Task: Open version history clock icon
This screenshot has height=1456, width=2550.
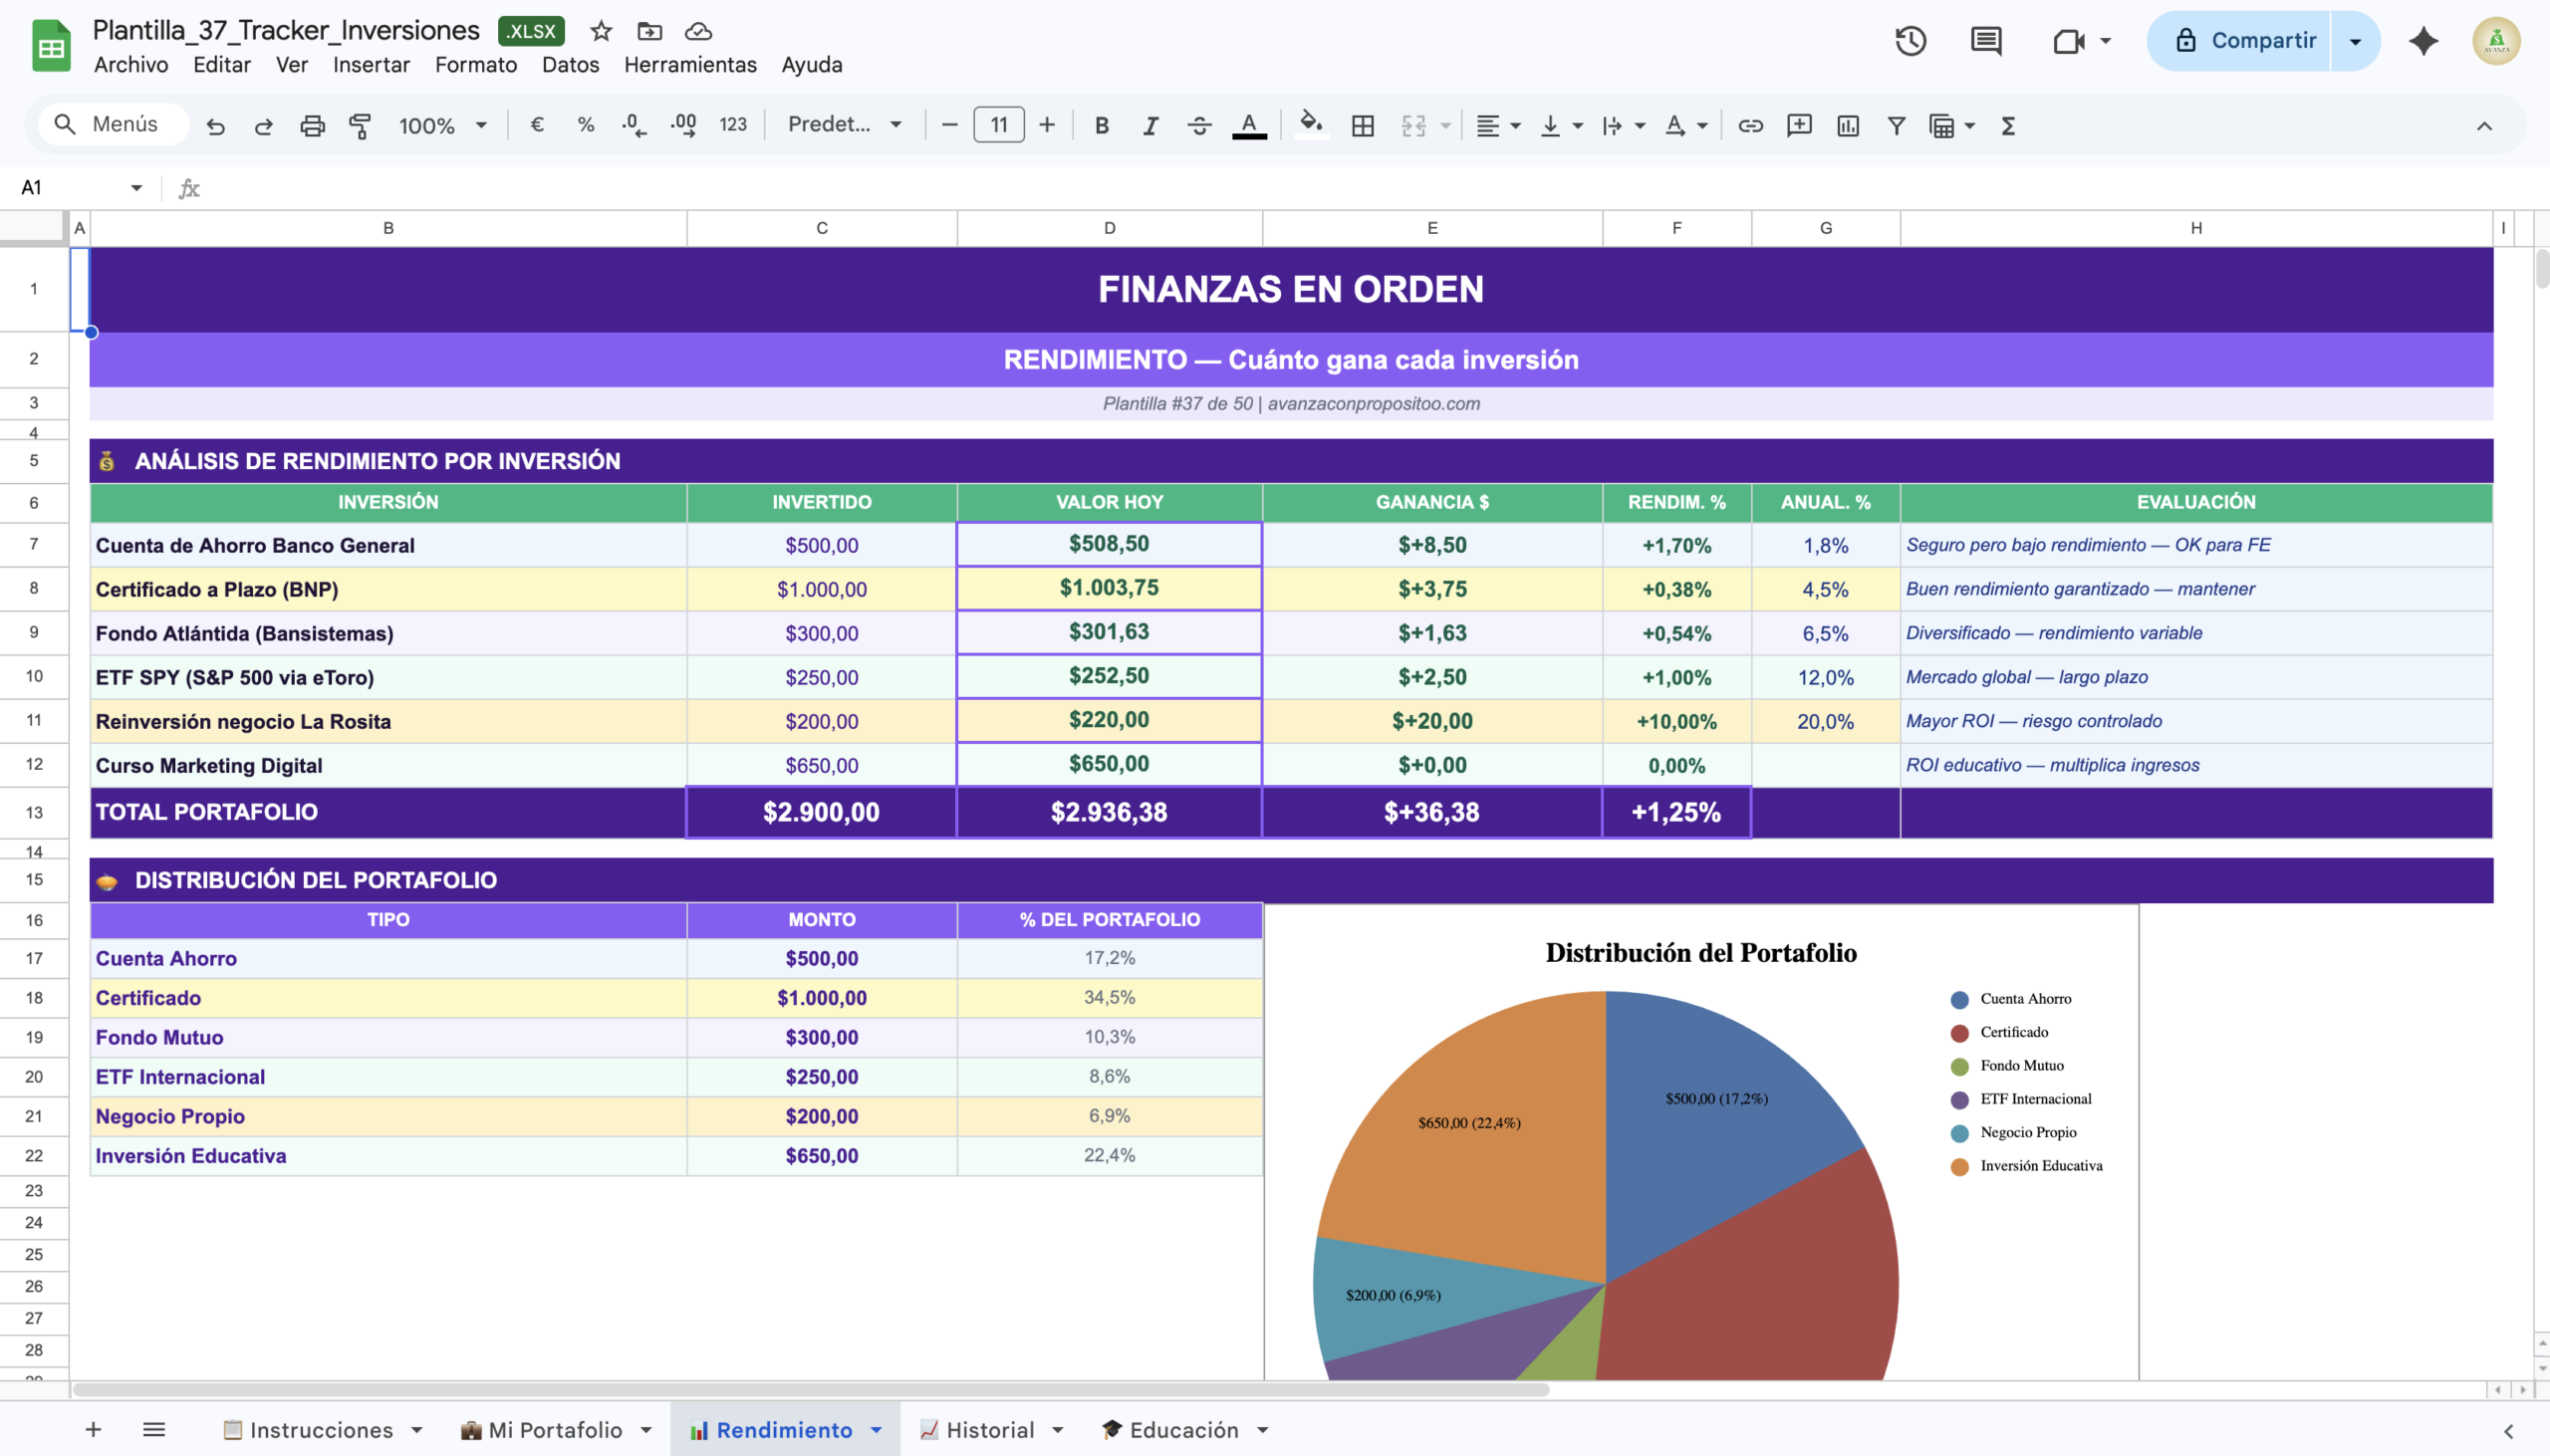Action: (x=1910, y=41)
